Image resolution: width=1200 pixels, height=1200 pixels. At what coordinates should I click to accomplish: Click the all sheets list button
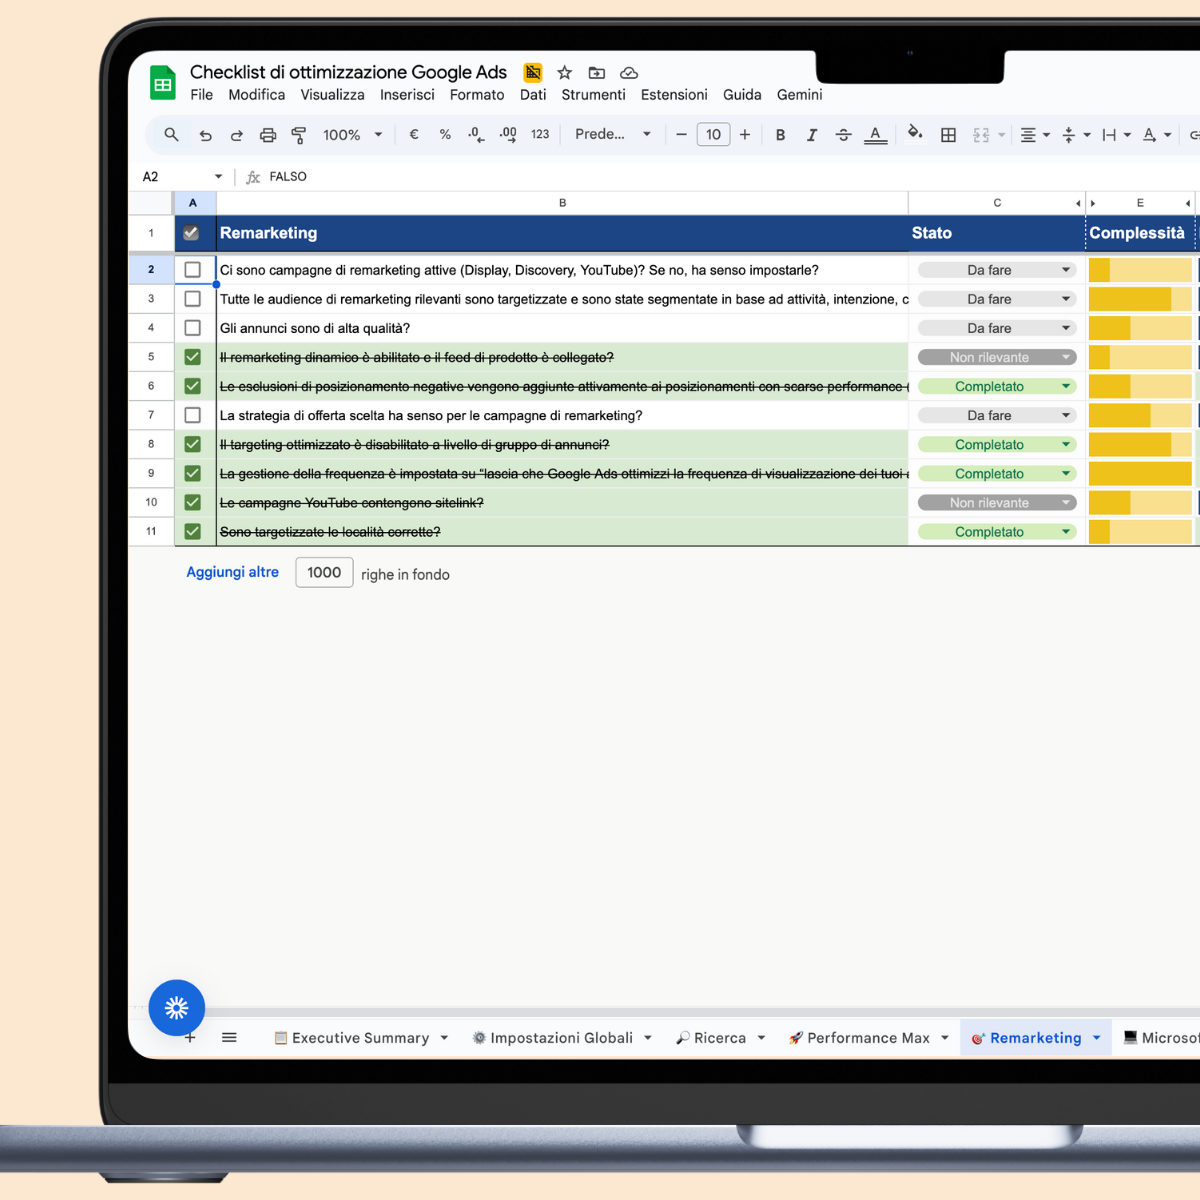pyautogui.click(x=229, y=1038)
